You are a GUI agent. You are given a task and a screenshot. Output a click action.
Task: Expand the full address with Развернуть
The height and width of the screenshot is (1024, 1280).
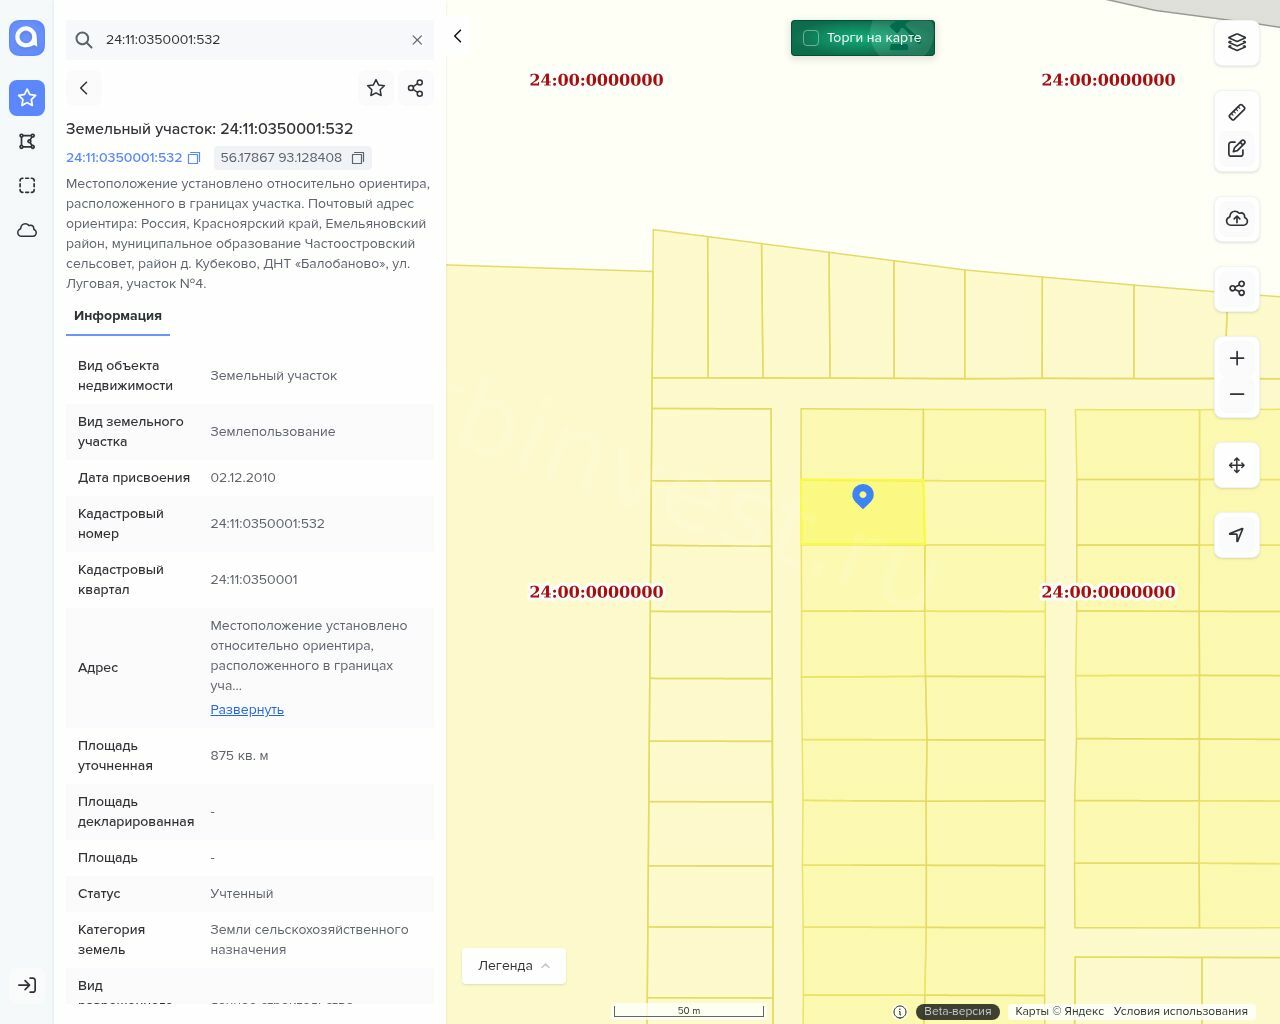(x=247, y=710)
